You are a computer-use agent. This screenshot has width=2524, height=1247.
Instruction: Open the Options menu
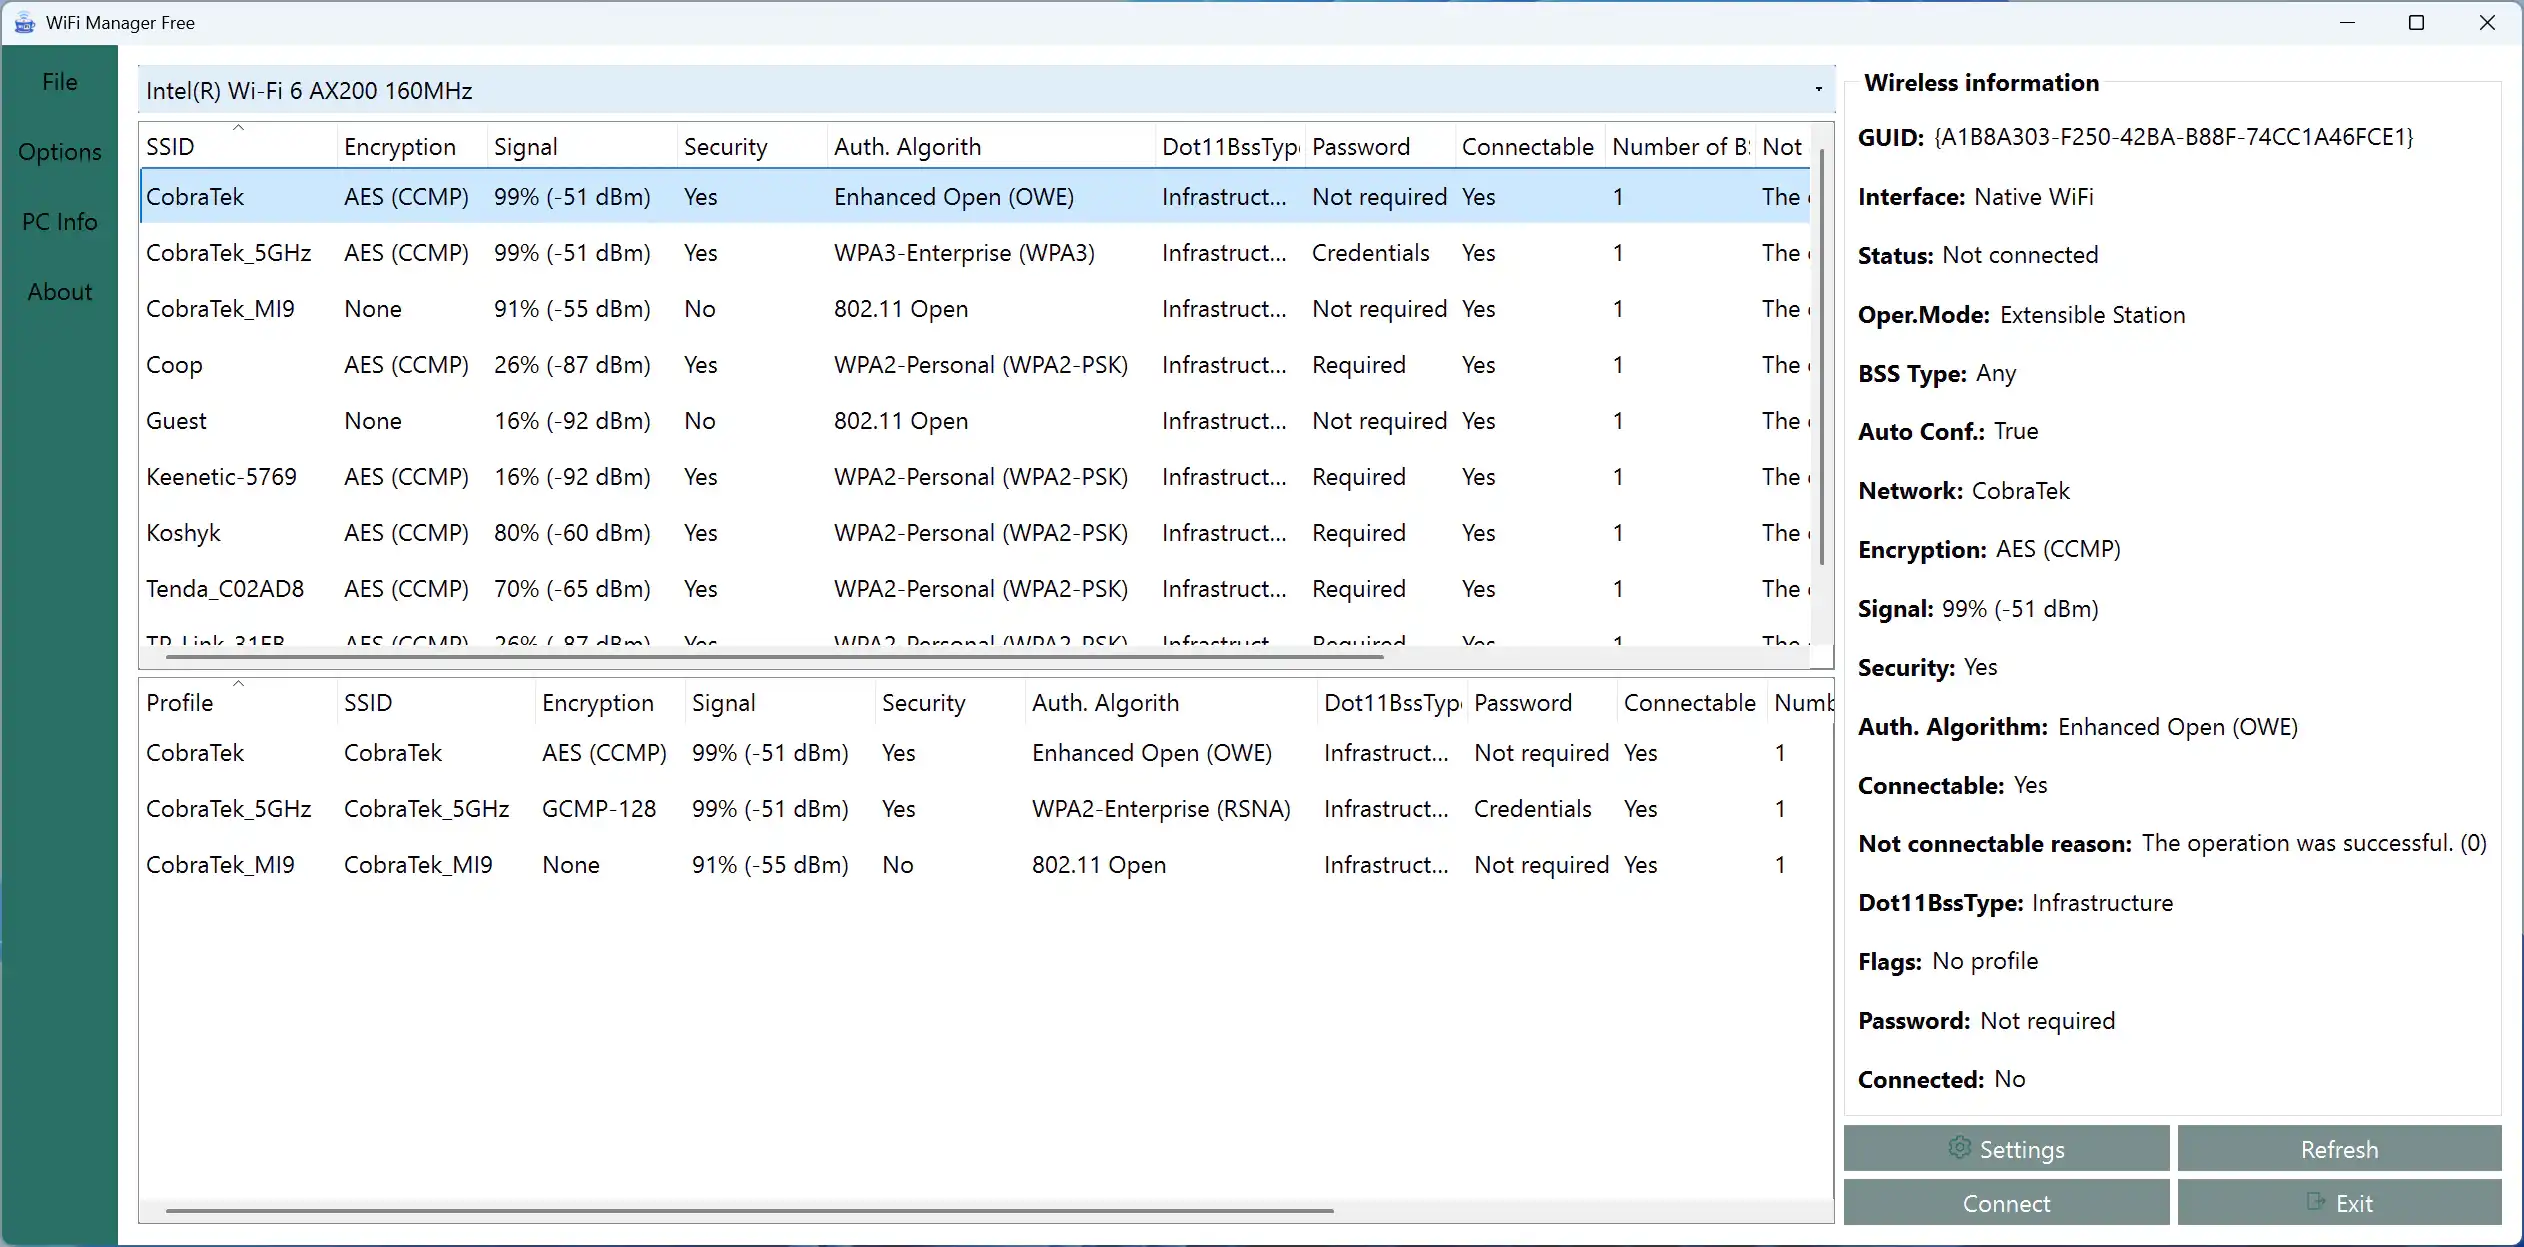(60, 152)
